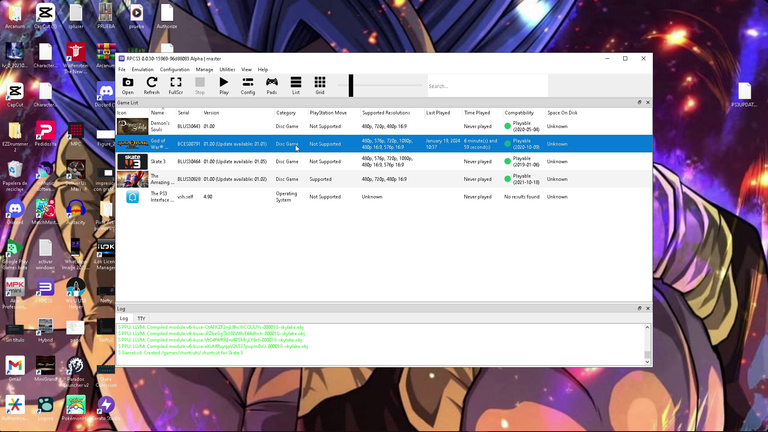Click serial BLUS30443 cell
The width and height of the screenshot is (768, 432).
tap(189, 126)
